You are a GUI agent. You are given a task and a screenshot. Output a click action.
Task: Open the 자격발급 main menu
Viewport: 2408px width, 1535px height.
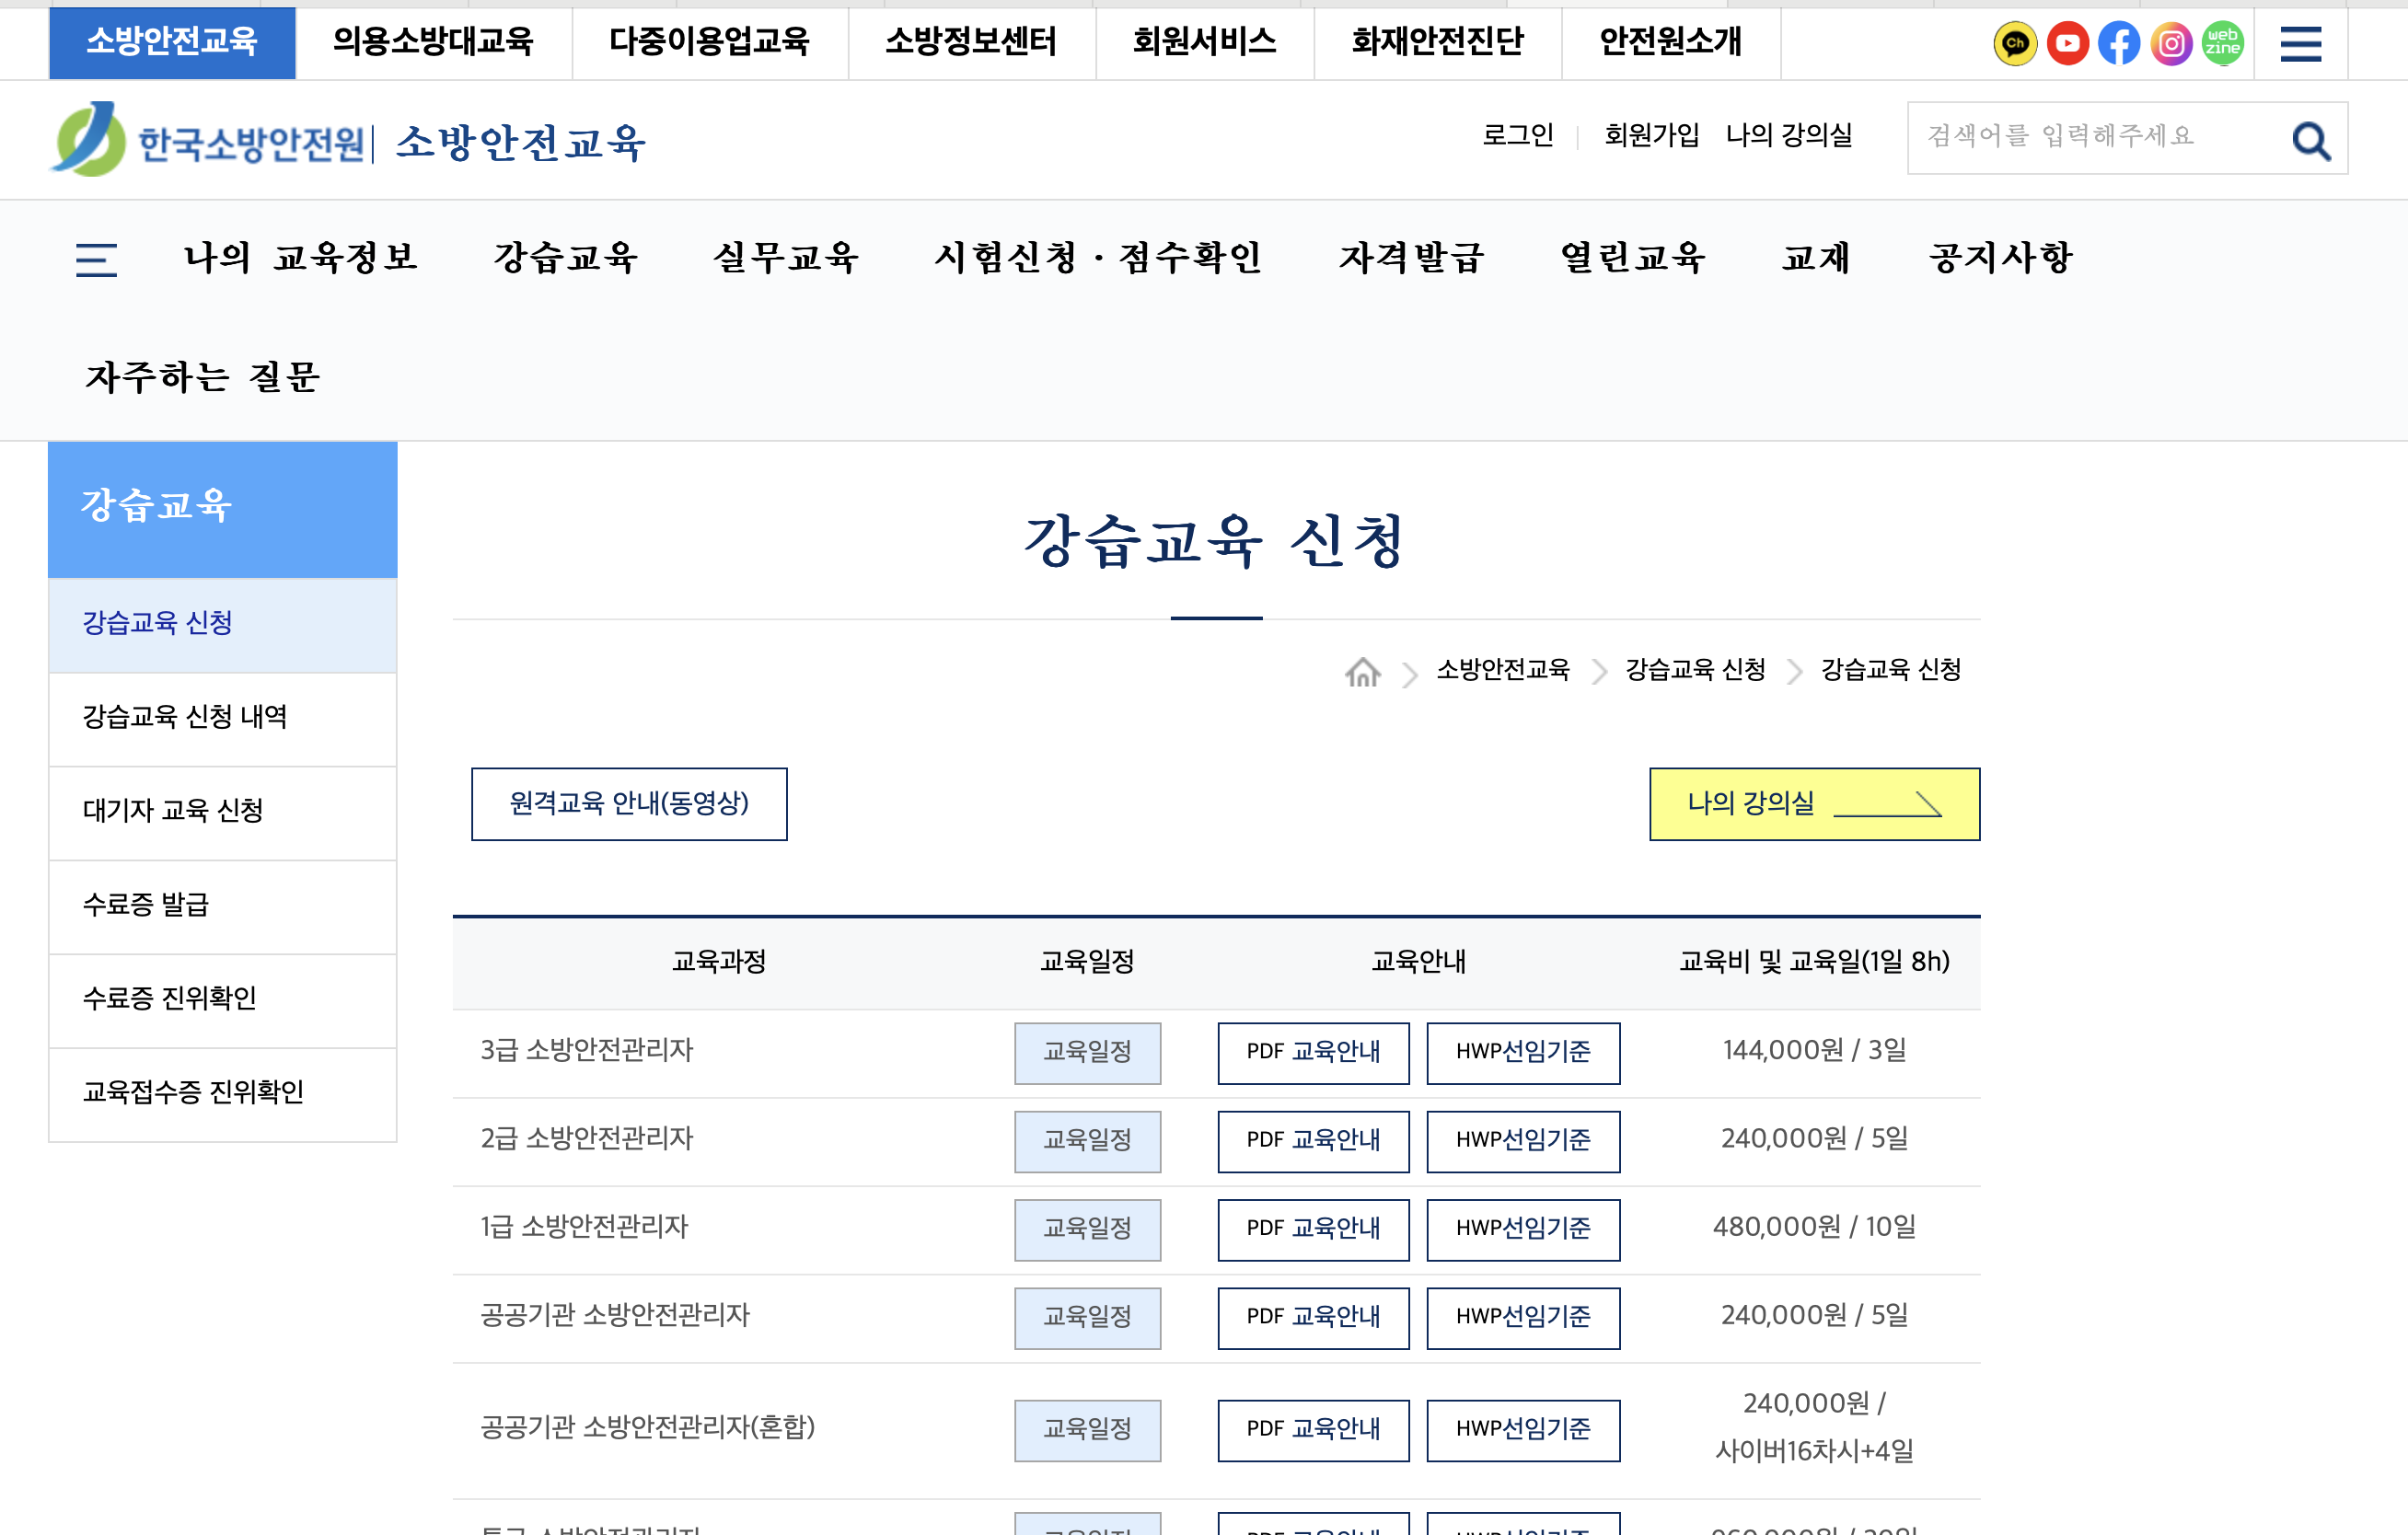pyautogui.click(x=1411, y=258)
